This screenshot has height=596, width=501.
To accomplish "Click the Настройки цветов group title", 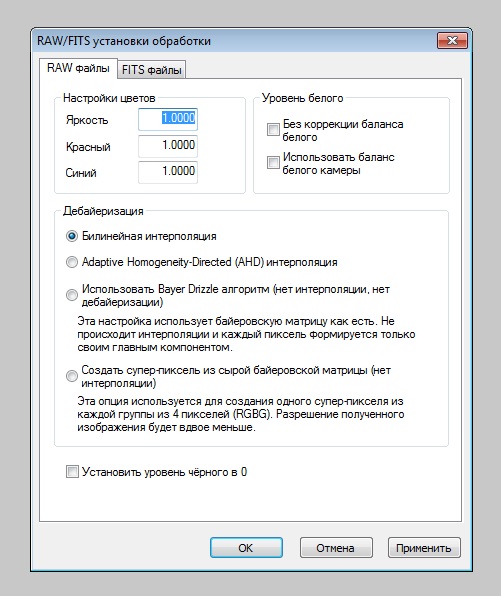I will pyautogui.click(x=109, y=98).
